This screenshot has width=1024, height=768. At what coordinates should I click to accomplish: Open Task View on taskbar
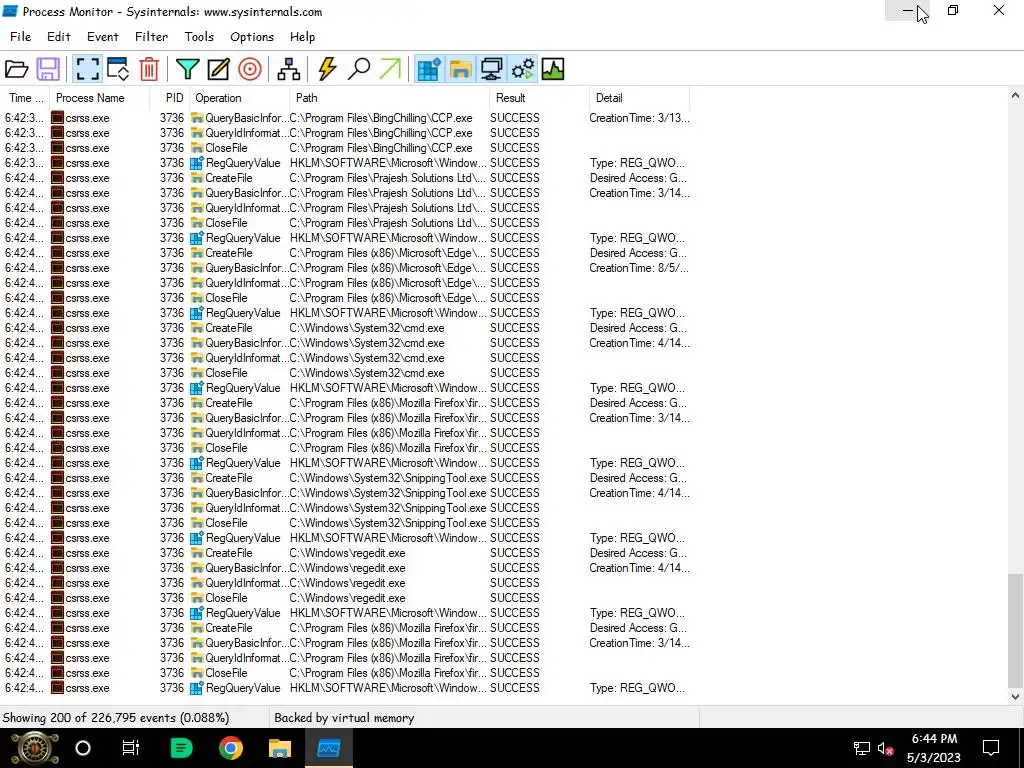131,748
